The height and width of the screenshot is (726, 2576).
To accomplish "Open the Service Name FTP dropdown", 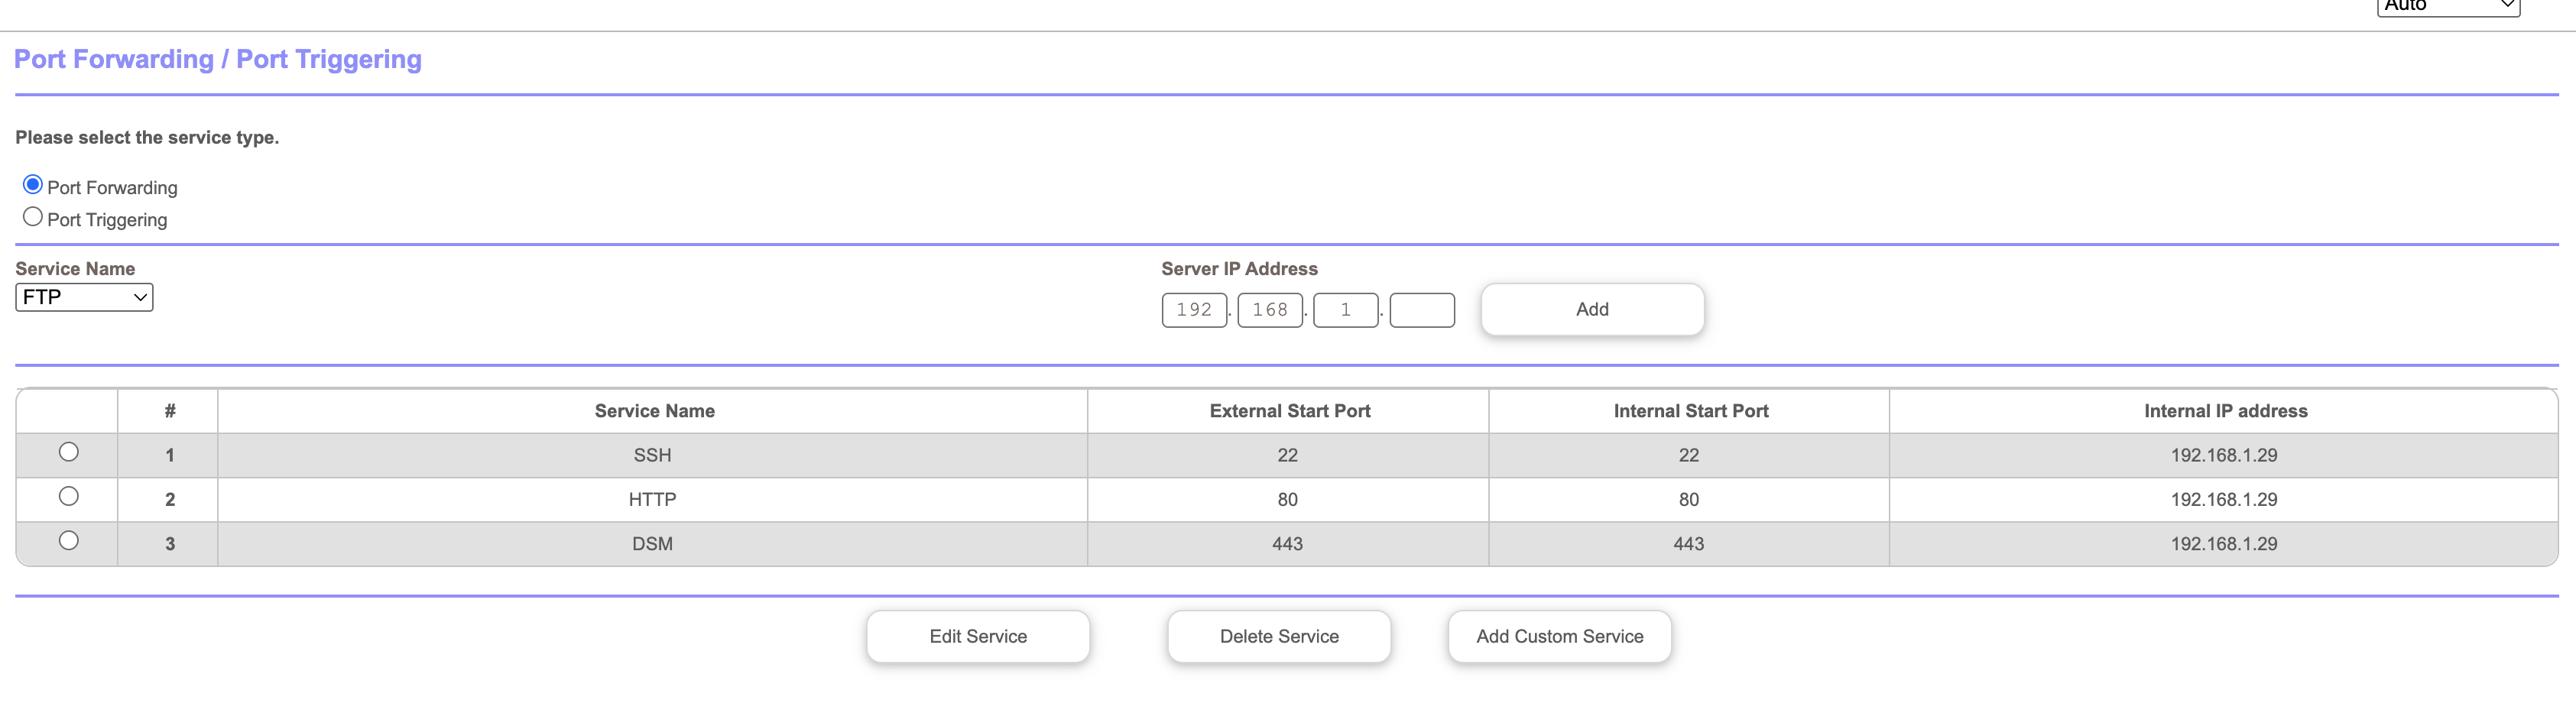I will 84,297.
